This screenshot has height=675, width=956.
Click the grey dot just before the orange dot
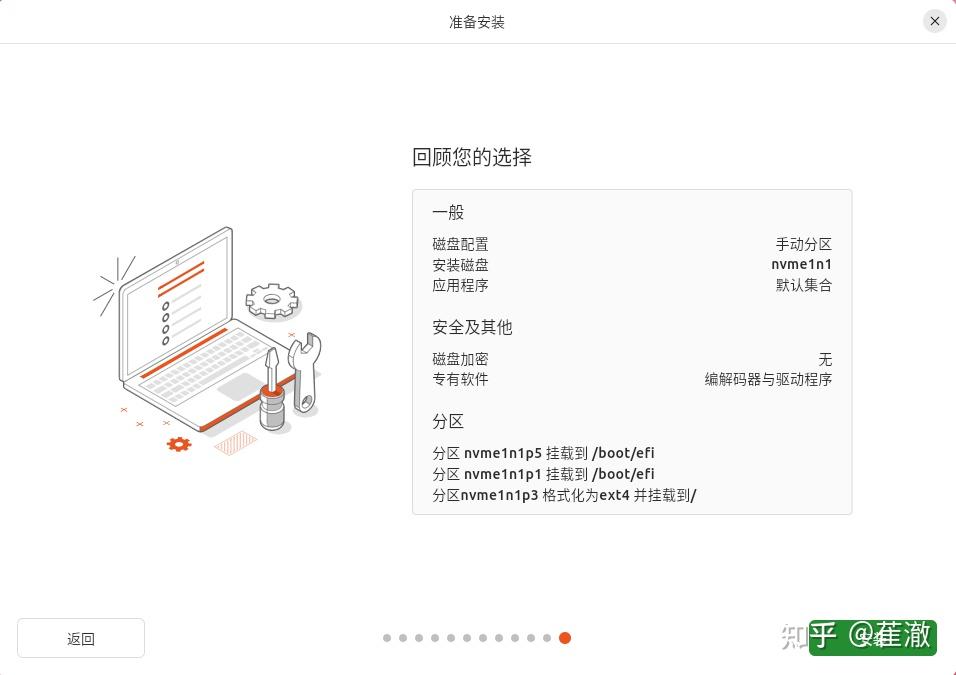(547, 638)
